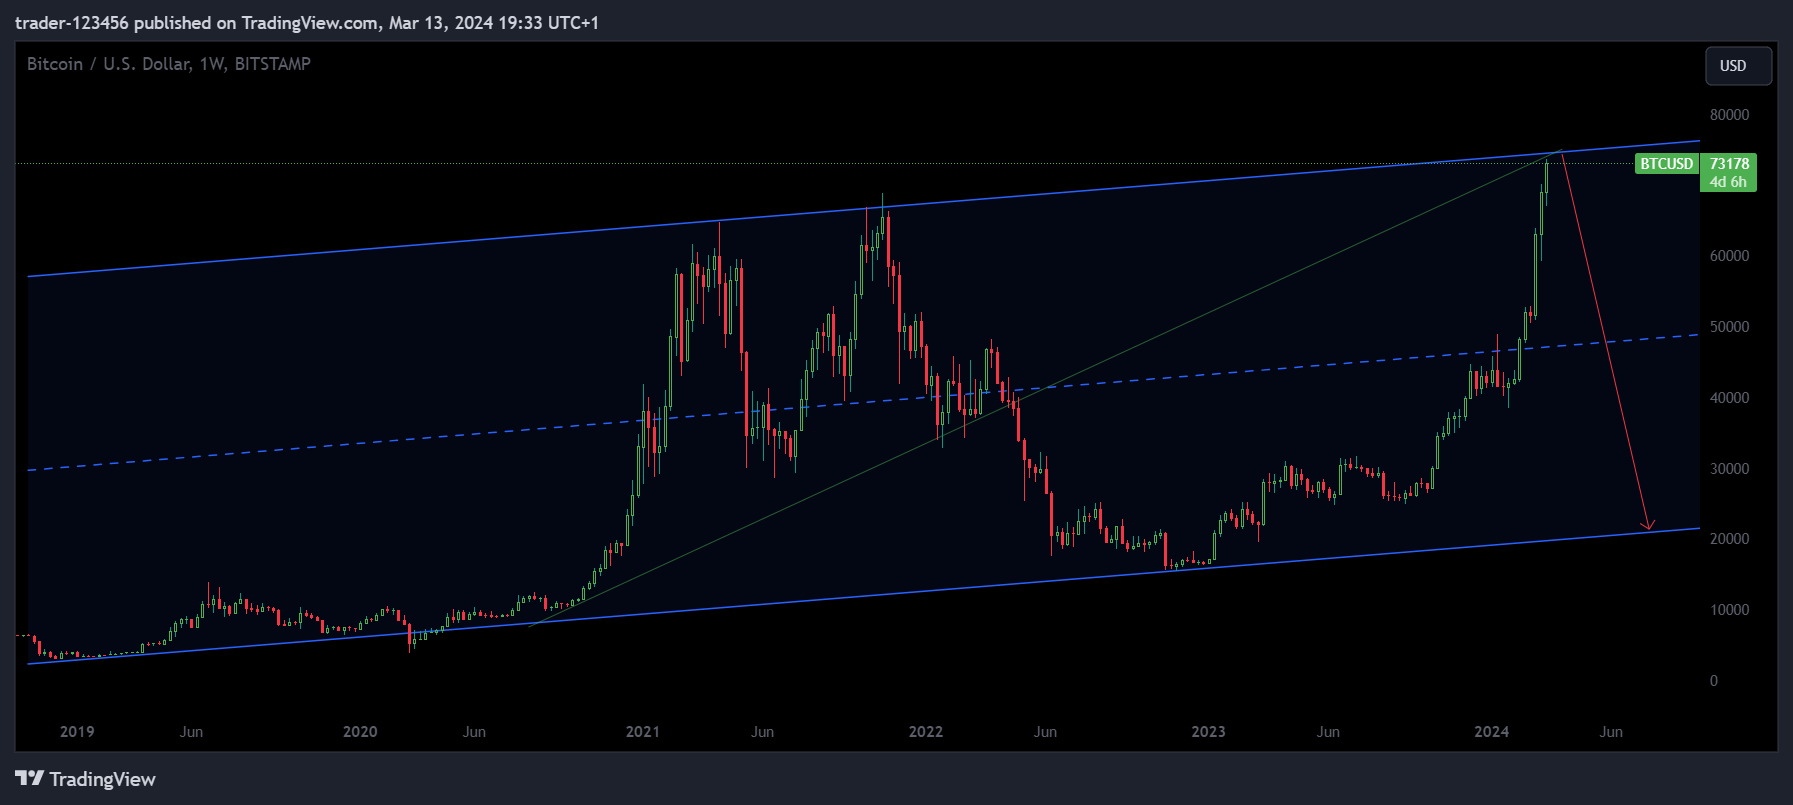The image size is (1793, 805).
Task: Click the publisher header text trader-123456
Action: [71, 23]
